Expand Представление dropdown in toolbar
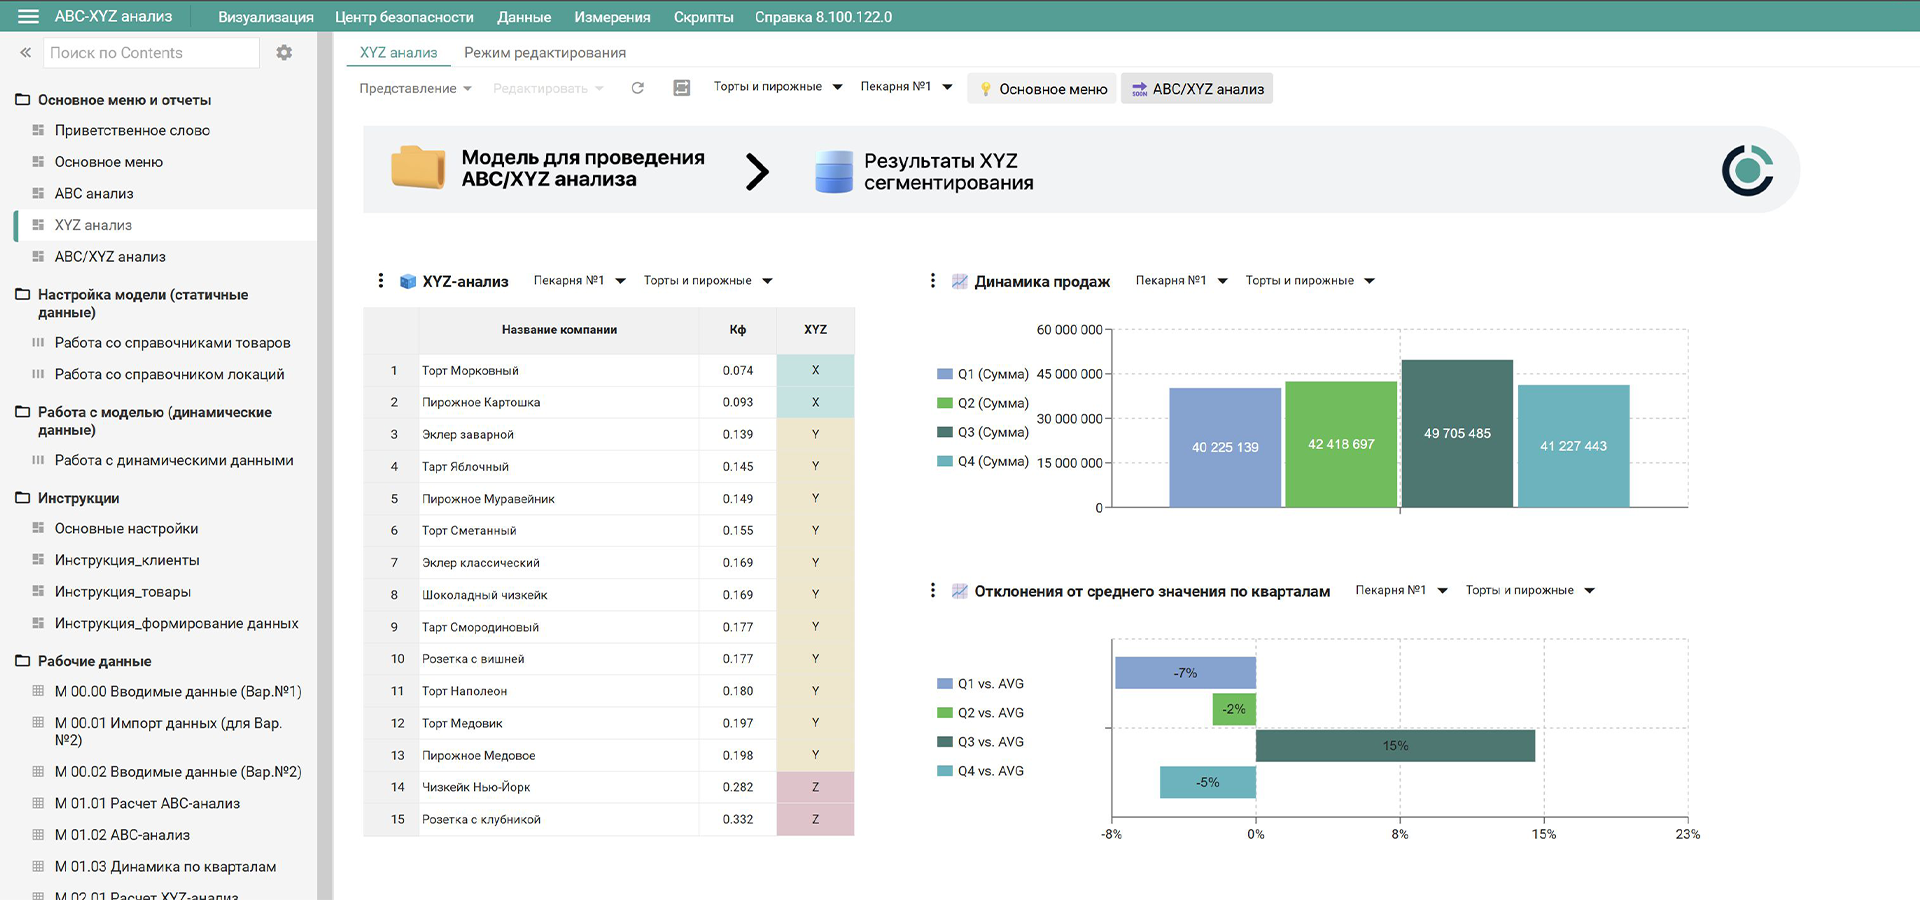 tap(415, 88)
